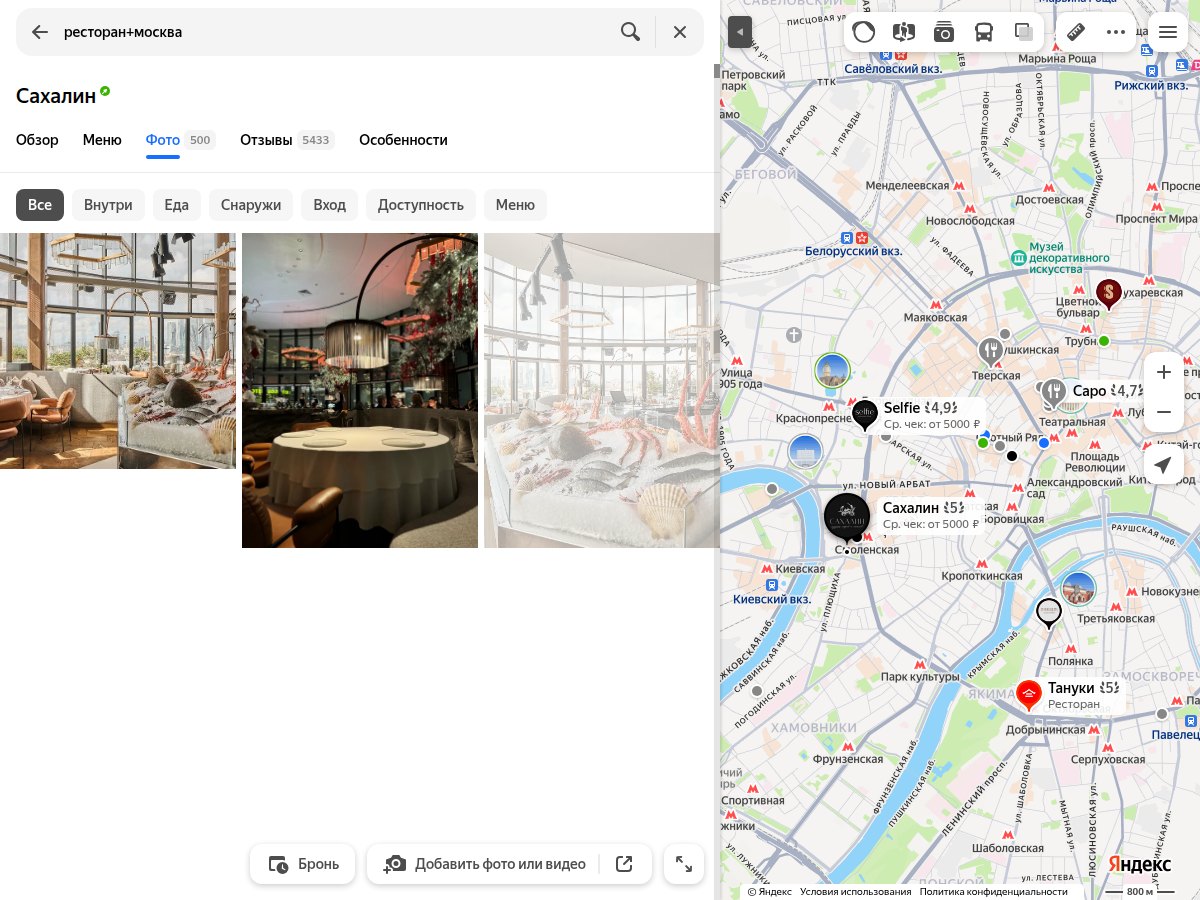
Task: Click the my location arrow button
Action: tap(1164, 465)
